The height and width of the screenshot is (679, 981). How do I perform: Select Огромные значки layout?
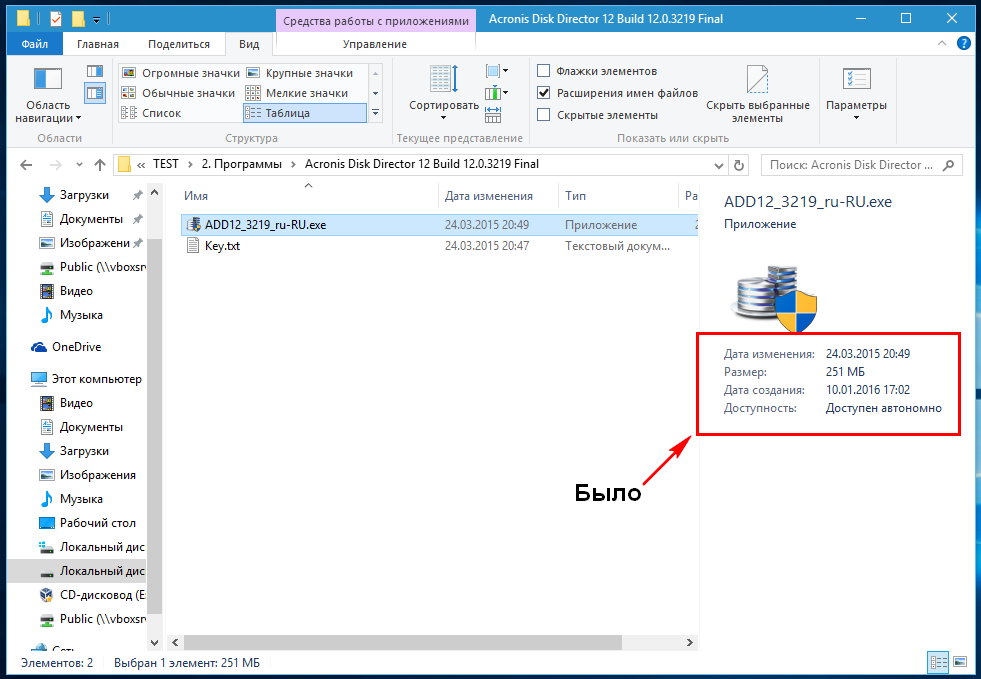point(180,73)
